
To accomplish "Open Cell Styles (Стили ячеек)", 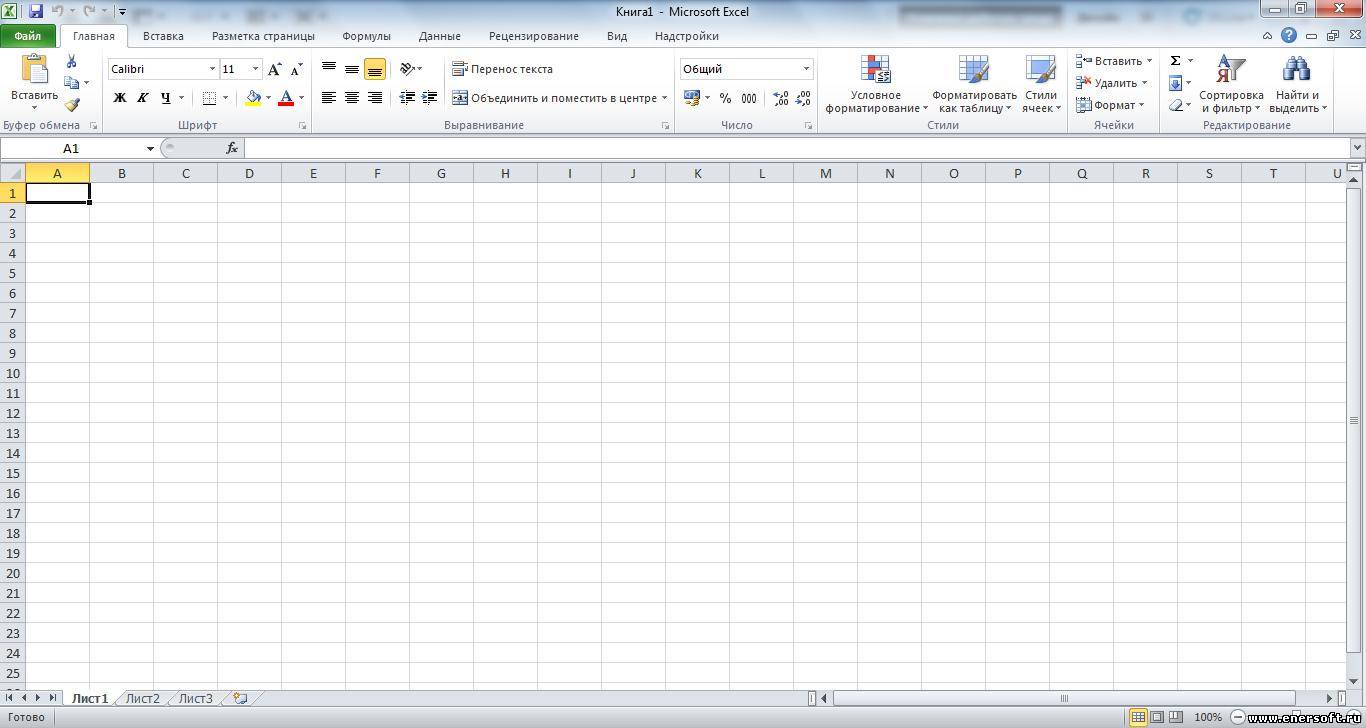I will [x=1041, y=84].
